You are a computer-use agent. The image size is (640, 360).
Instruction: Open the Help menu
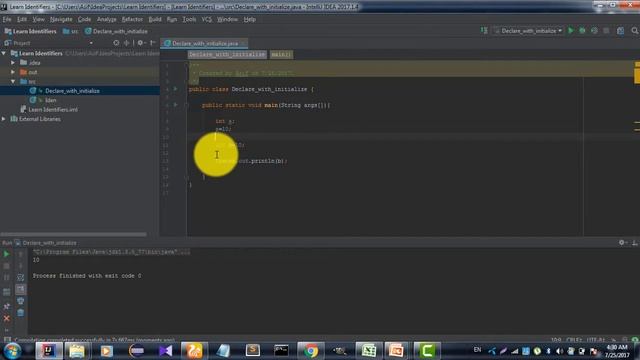point(249,19)
